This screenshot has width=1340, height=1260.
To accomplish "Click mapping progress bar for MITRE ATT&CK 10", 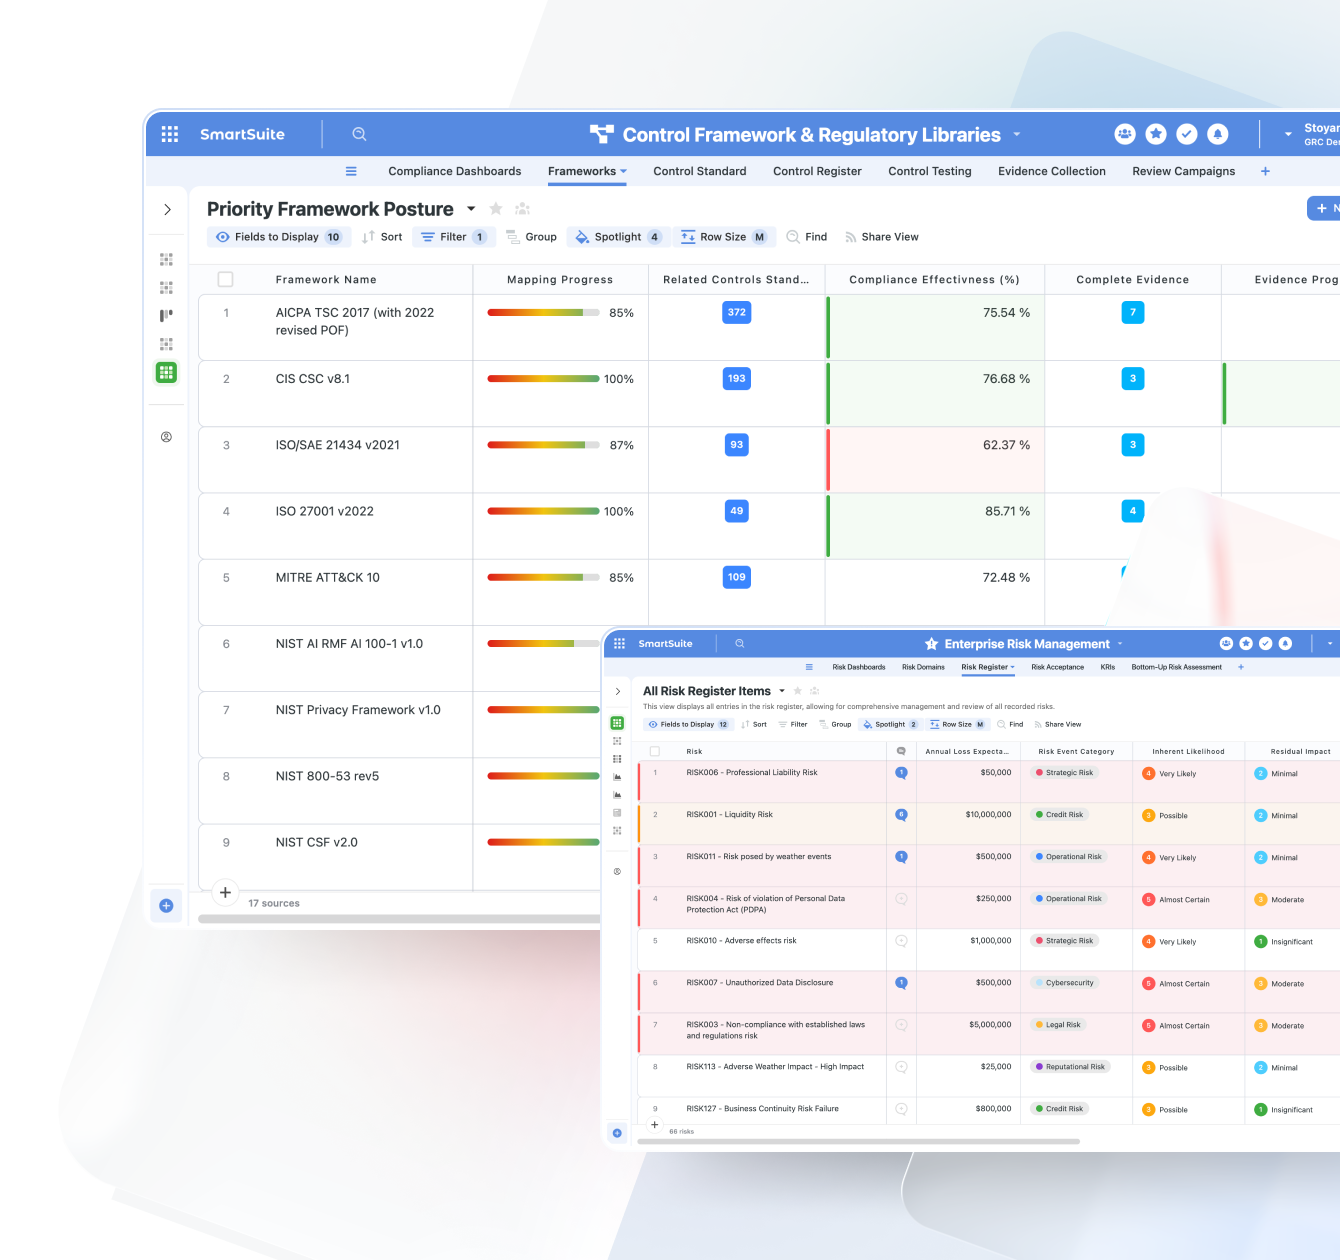I will coord(543,577).
